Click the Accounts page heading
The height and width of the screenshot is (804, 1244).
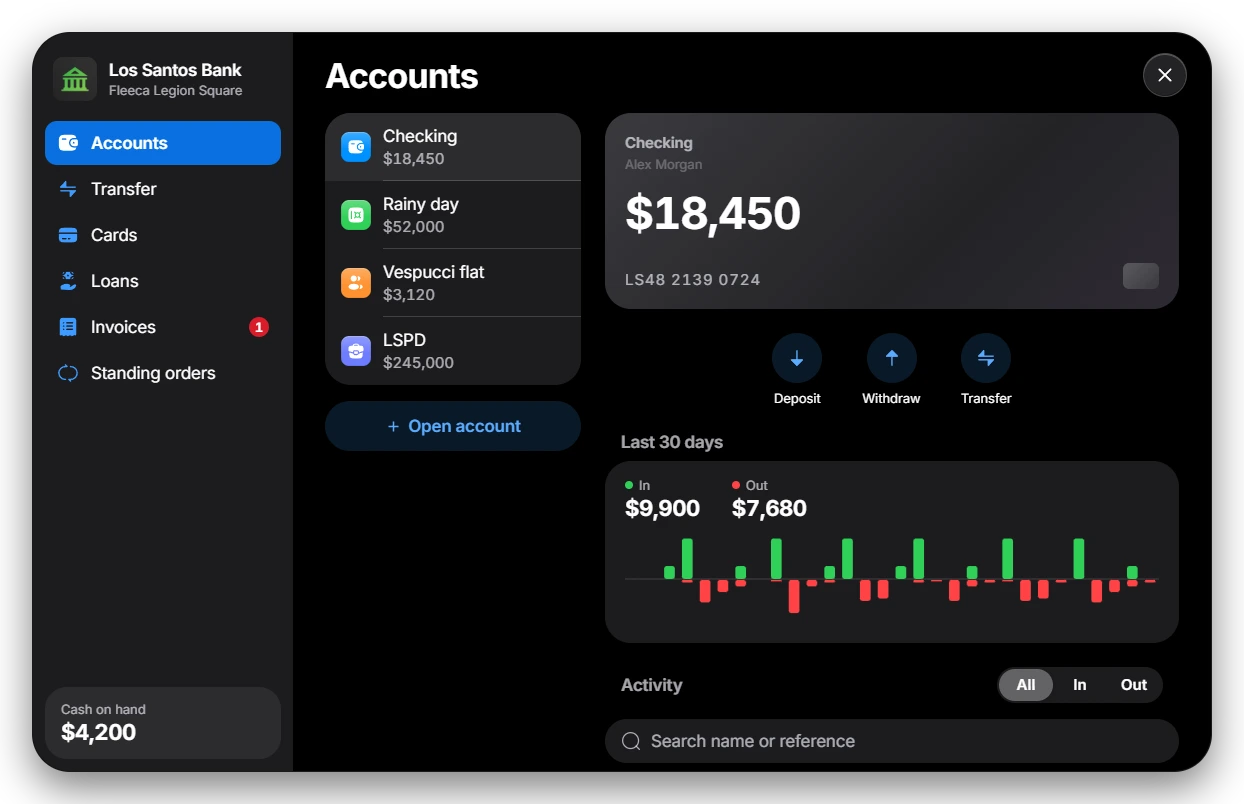click(402, 76)
